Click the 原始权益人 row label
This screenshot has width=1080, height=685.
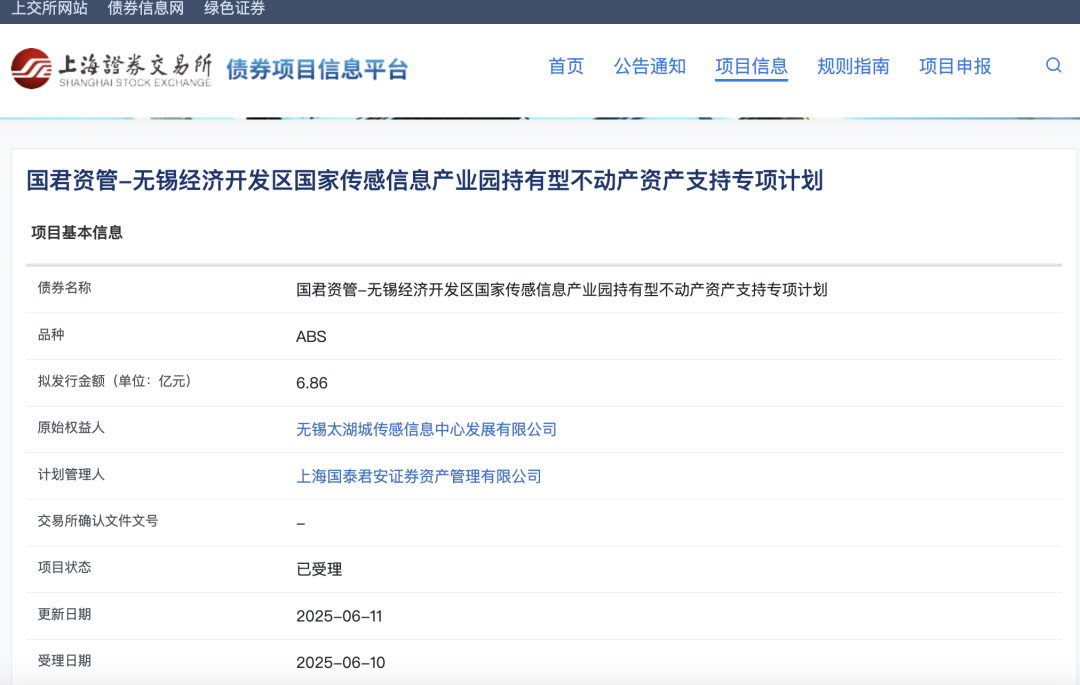(71, 428)
